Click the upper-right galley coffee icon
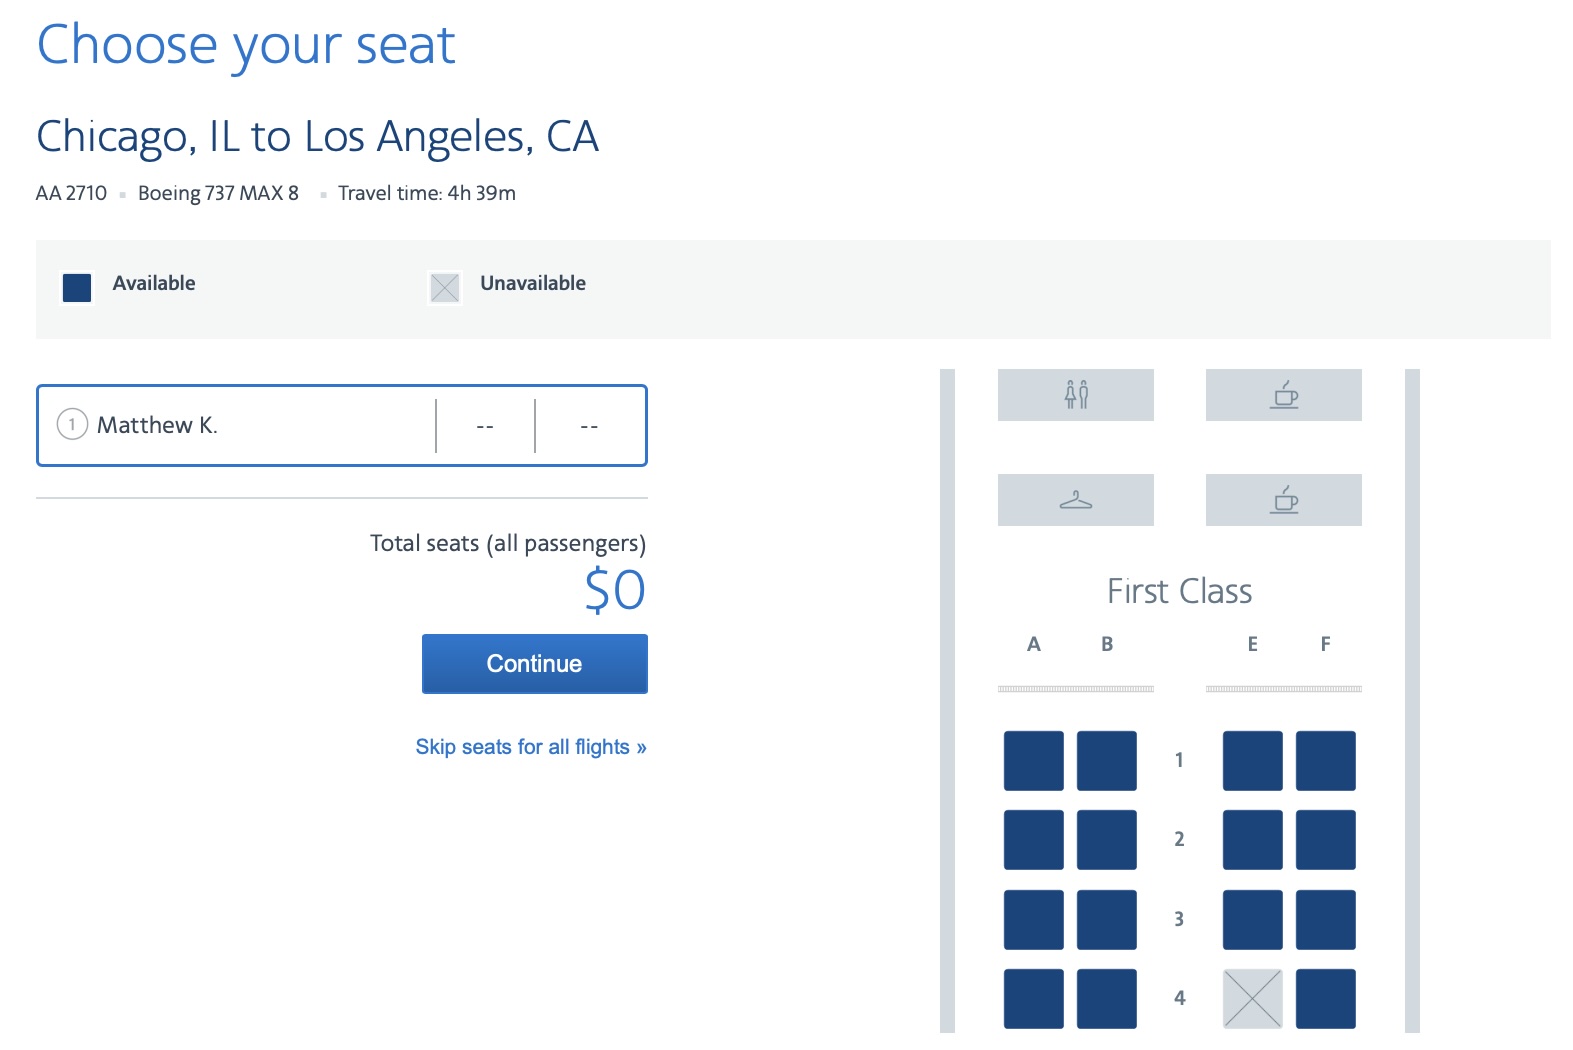 (x=1284, y=394)
